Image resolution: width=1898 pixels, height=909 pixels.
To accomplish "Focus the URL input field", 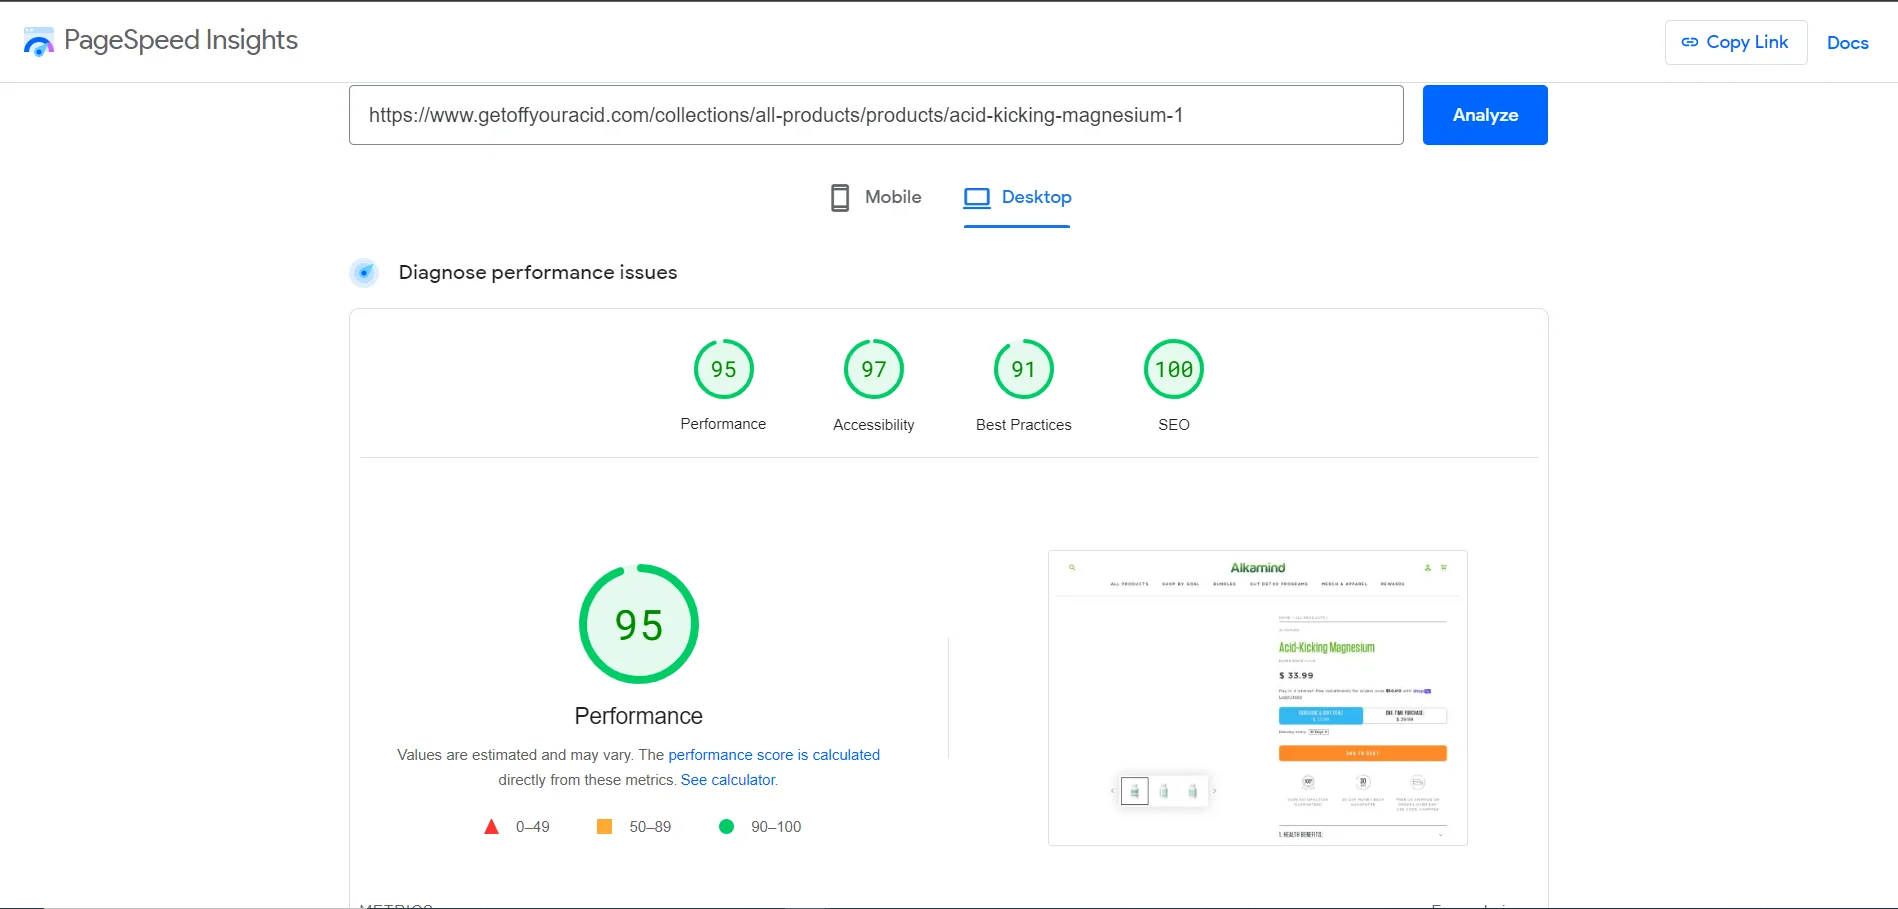I will tap(876, 115).
